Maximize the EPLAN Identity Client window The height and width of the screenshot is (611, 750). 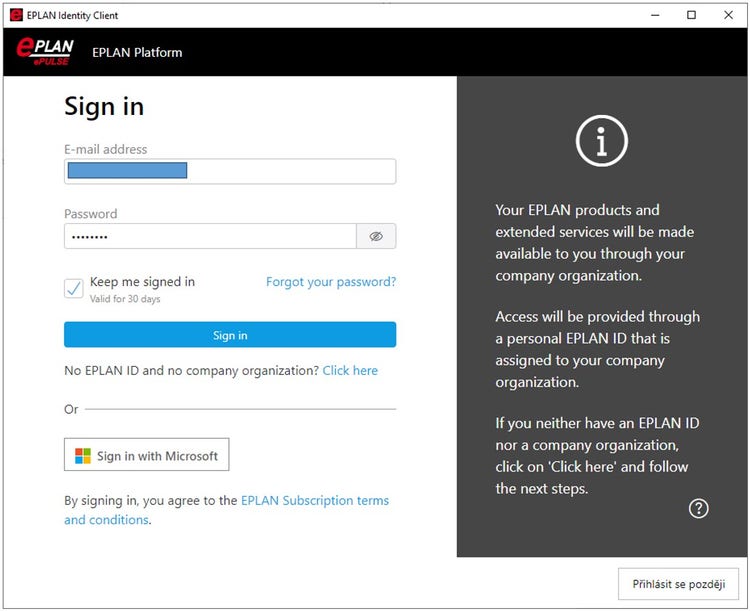coord(691,15)
